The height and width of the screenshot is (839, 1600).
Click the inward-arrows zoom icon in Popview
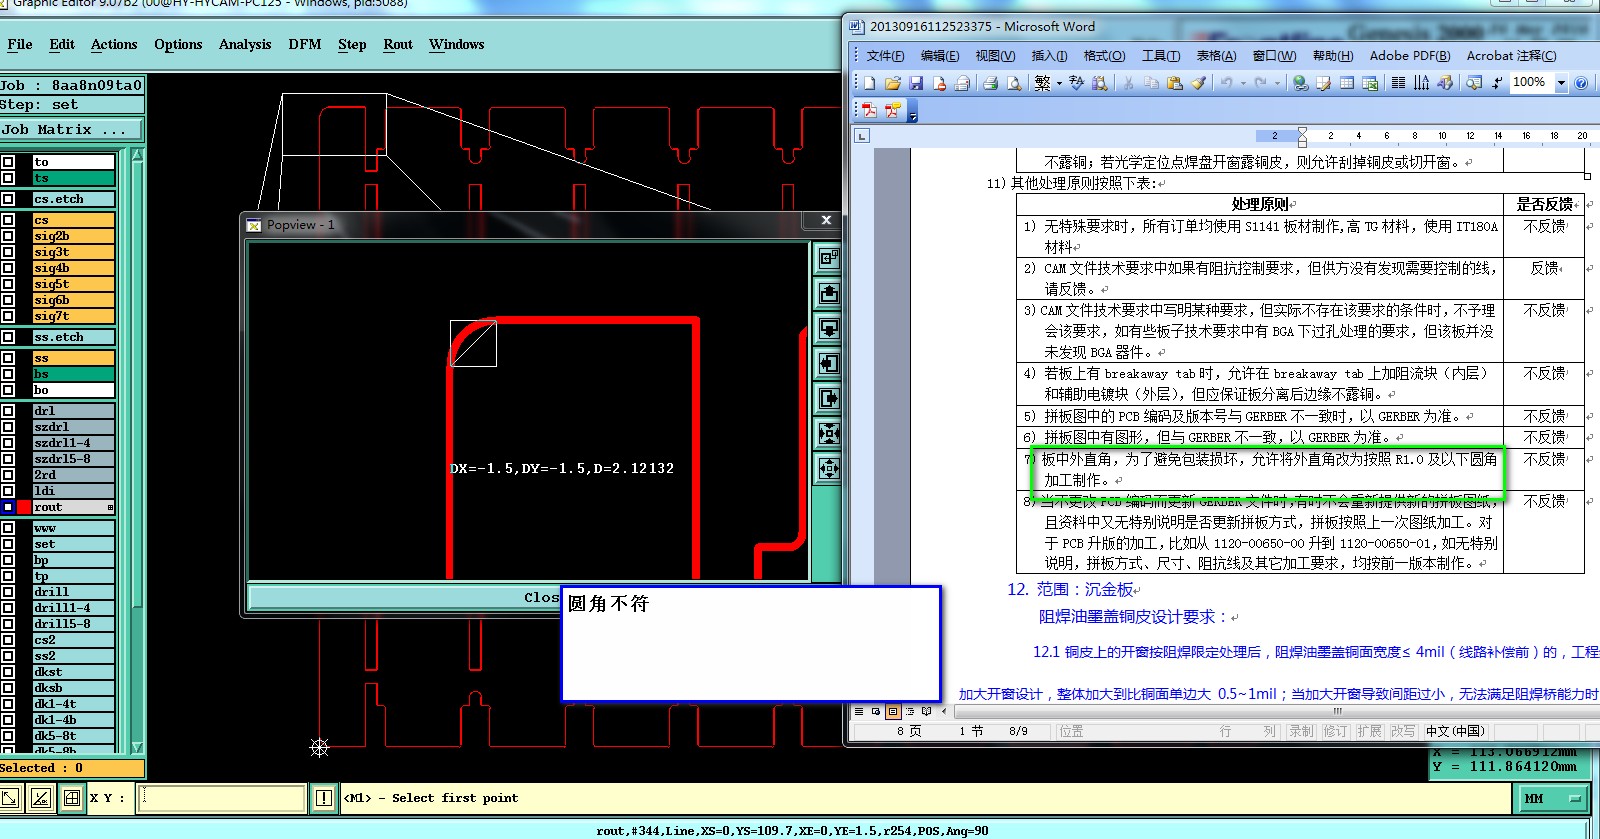pos(828,433)
